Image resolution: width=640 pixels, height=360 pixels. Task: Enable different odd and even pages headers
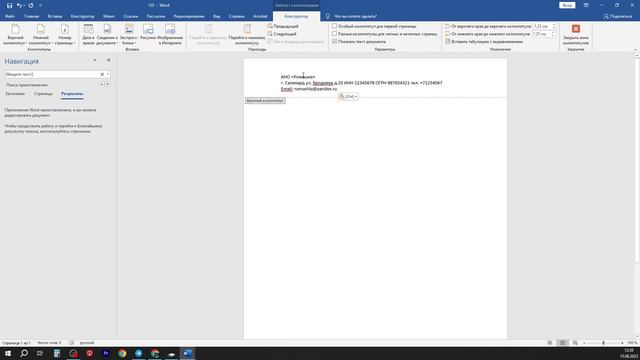384,34
